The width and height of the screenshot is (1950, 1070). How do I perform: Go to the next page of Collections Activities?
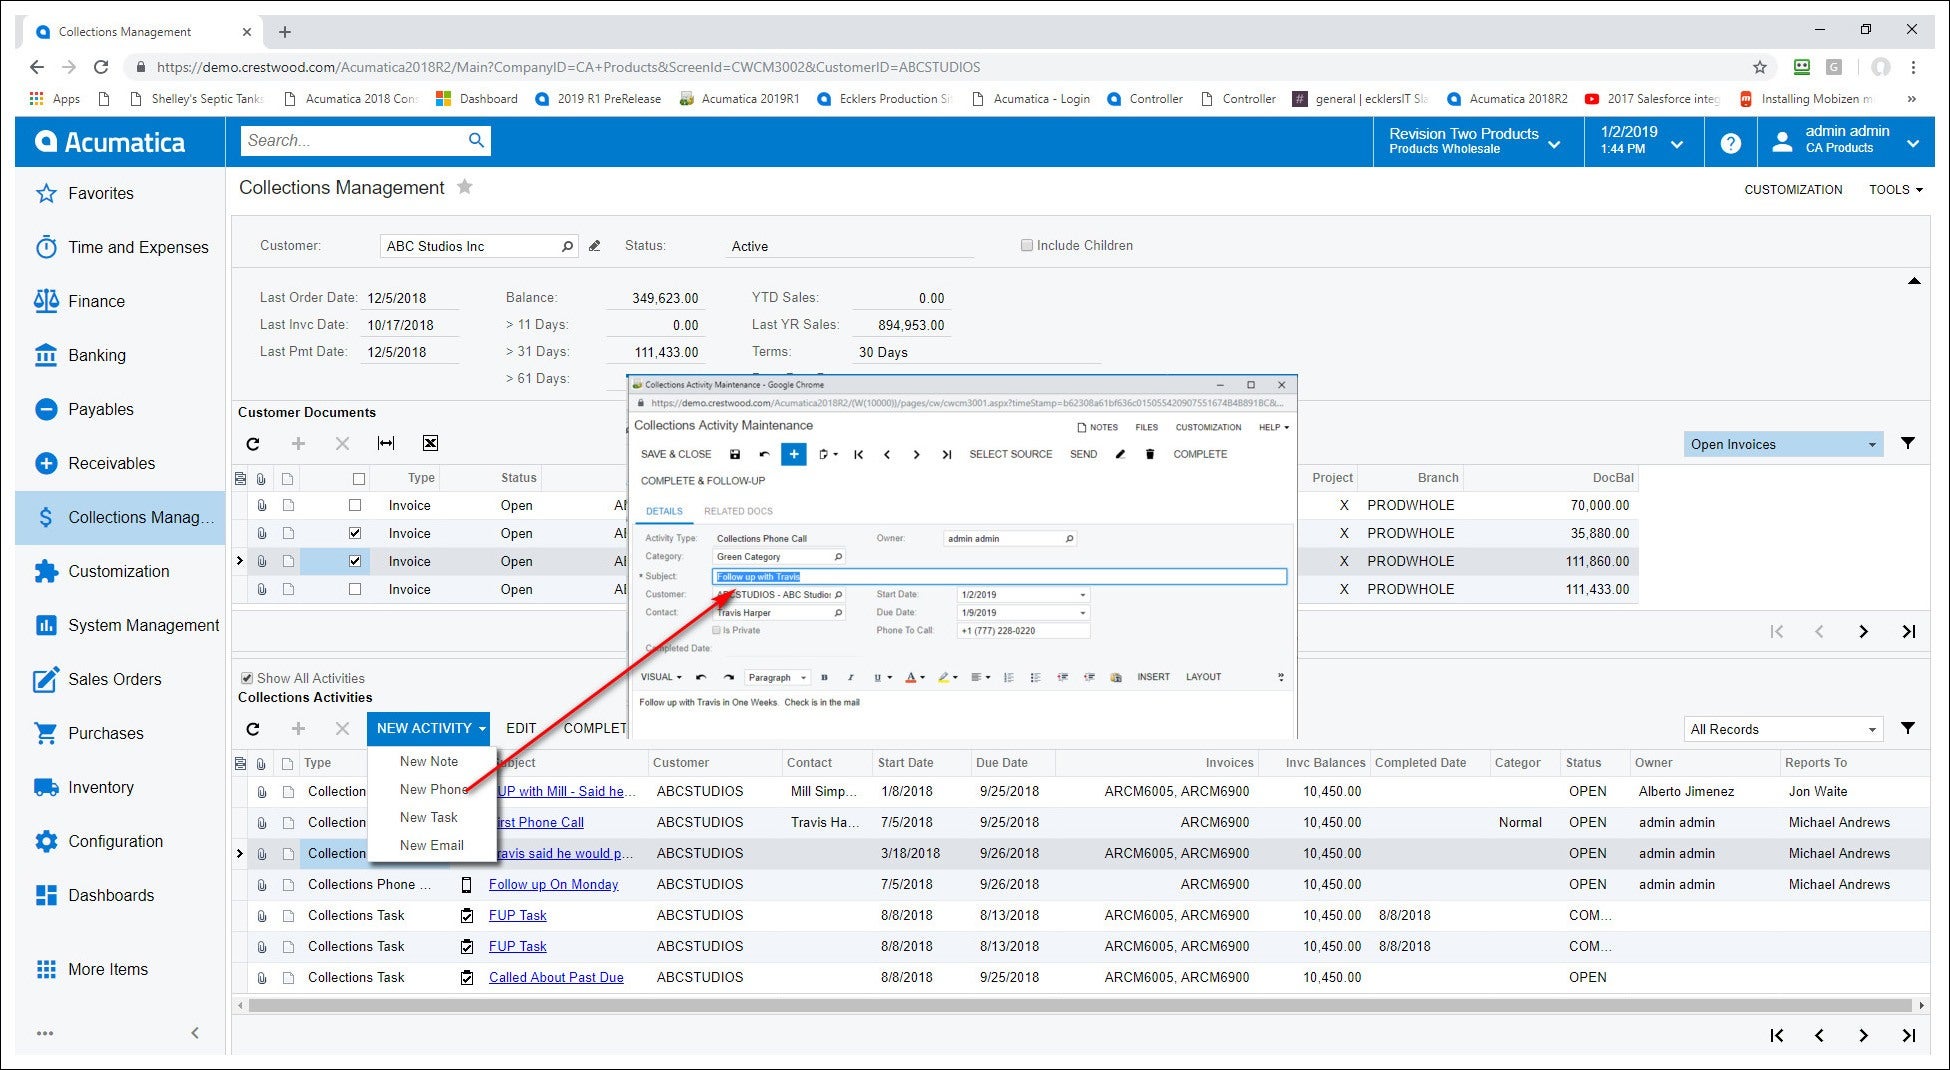[1863, 1035]
